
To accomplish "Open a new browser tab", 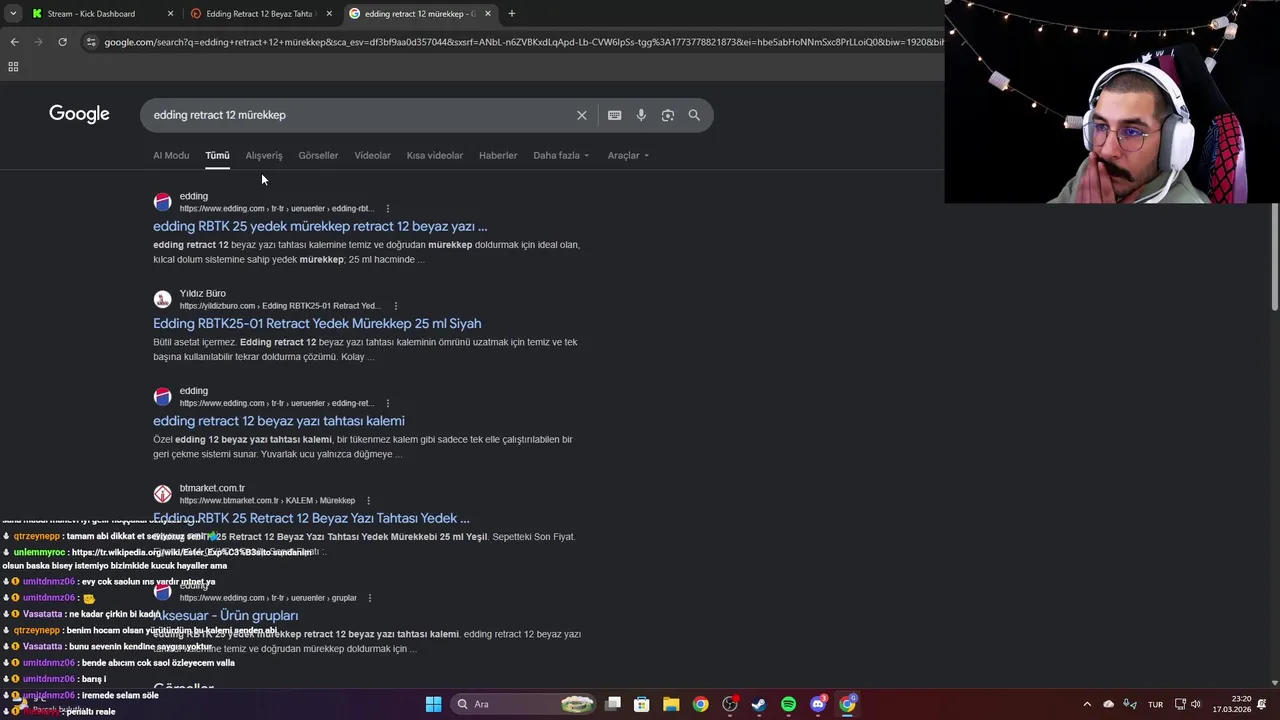I will (x=511, y=14).
